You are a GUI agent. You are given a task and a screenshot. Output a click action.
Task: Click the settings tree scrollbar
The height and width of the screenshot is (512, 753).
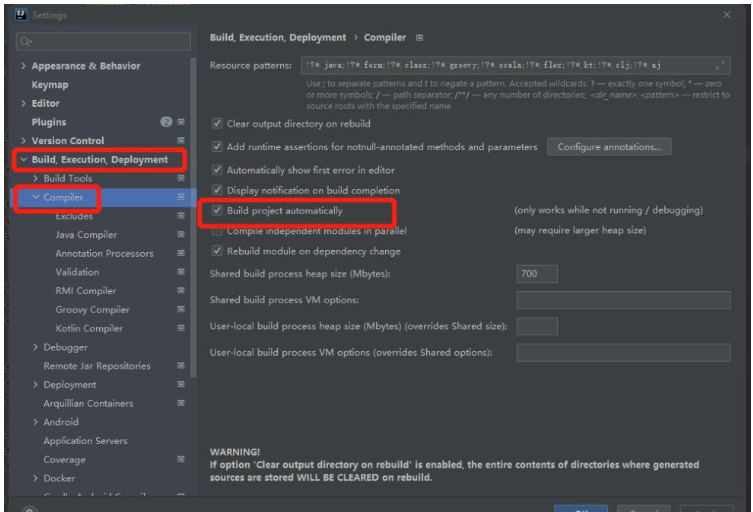[x=193, y=218]
